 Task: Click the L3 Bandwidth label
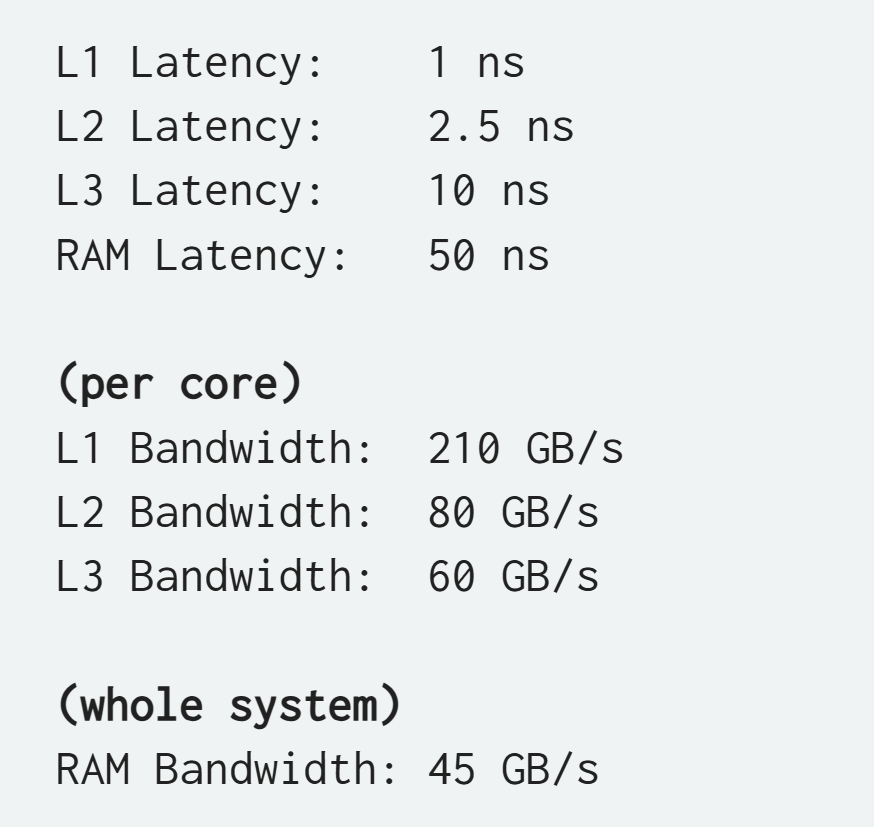click(214, 576)
